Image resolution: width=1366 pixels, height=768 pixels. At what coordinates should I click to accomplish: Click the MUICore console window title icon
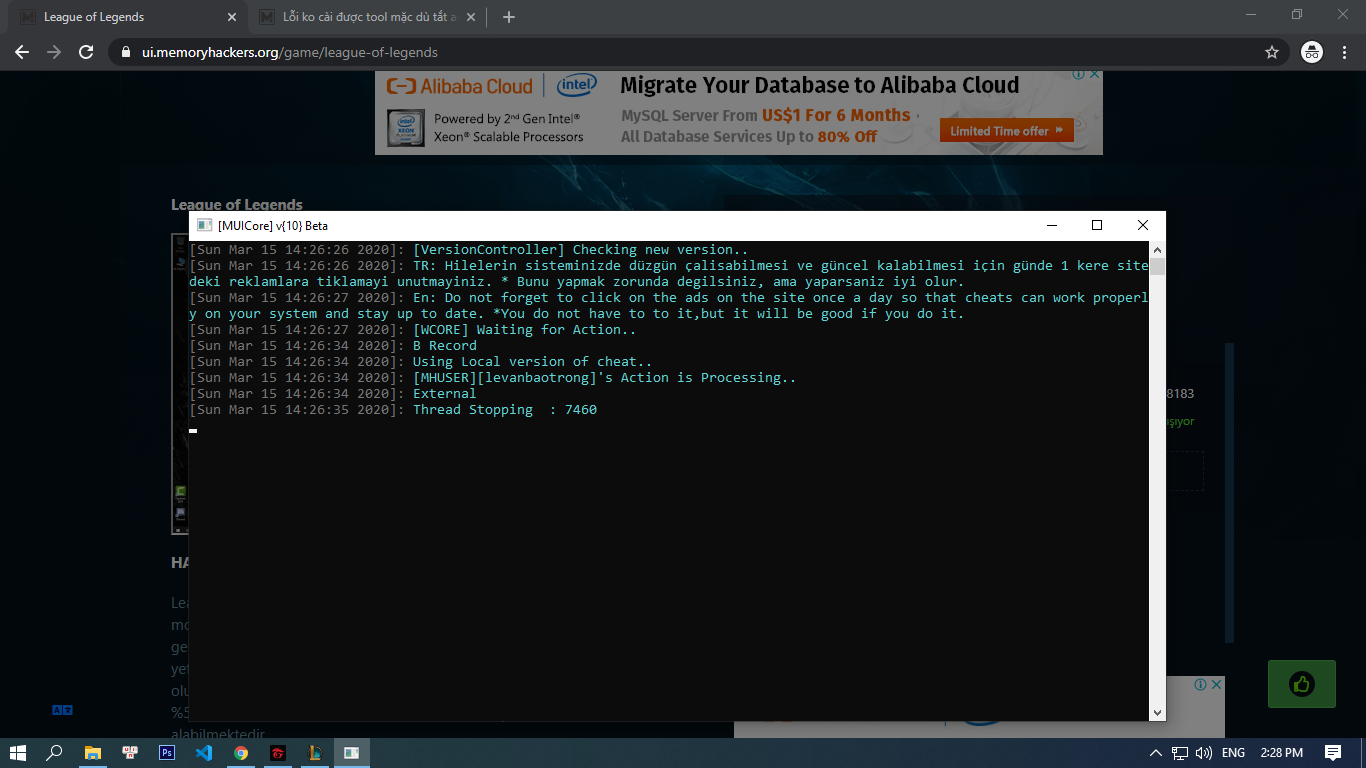coord(204,225)
